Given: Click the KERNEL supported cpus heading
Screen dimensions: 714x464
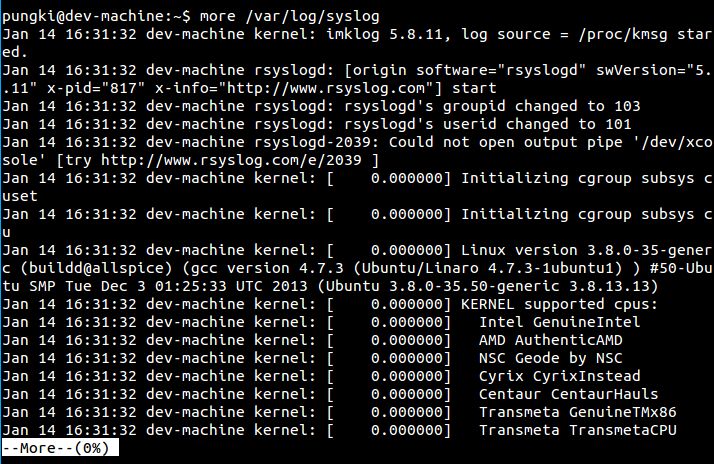Looking at the screenshot, I should click(559, 304).
